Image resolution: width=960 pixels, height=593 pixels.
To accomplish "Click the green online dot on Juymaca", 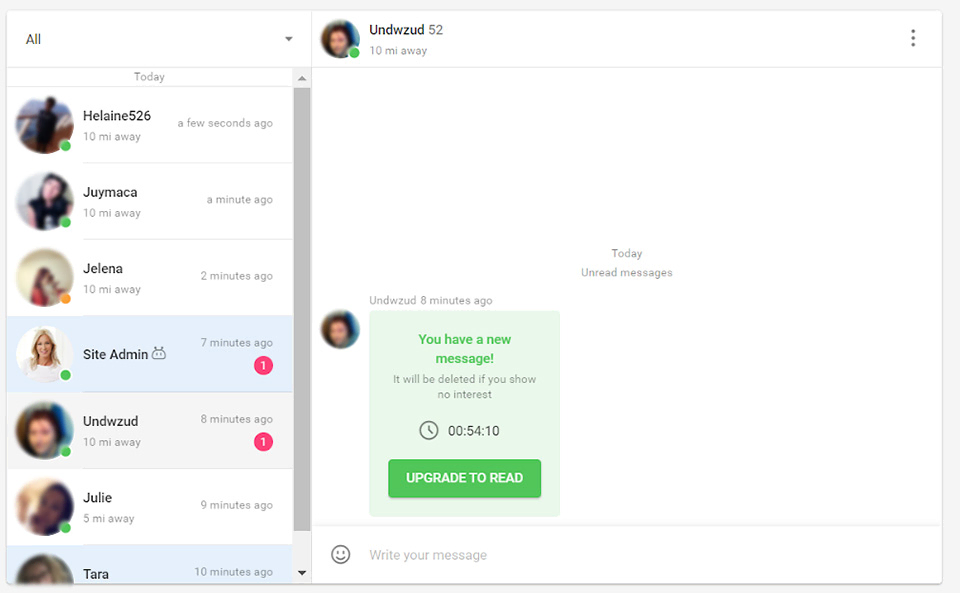I will click(x=65, y=222).
